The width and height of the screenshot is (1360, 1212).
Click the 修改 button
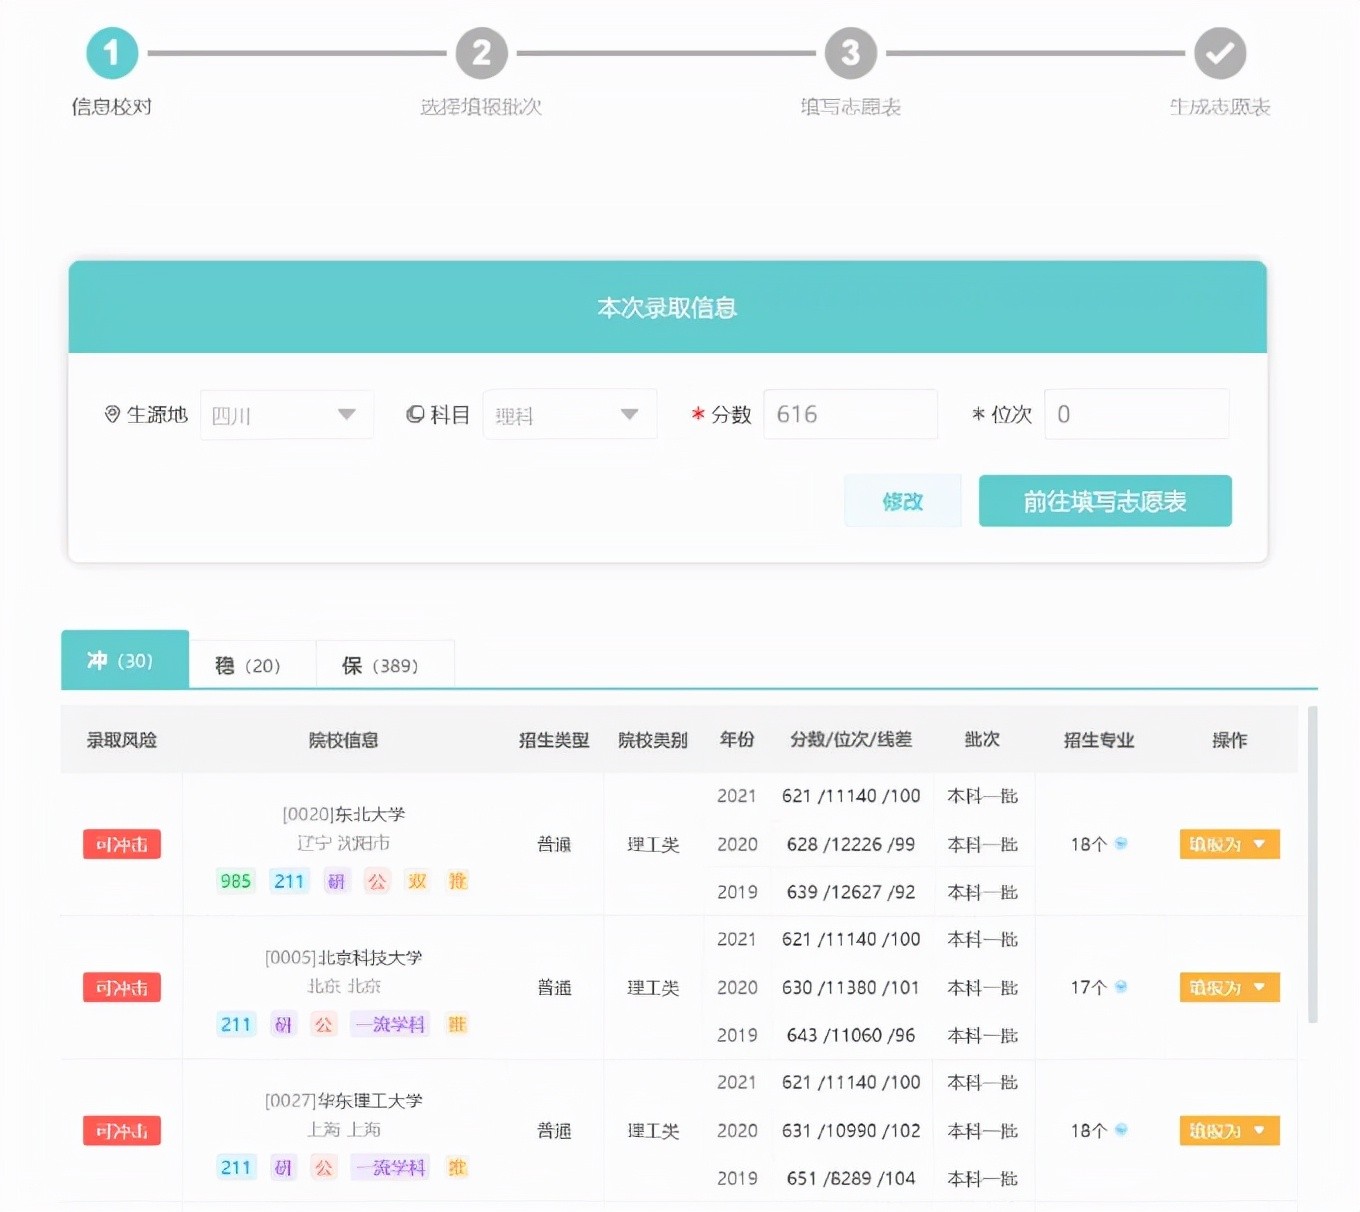click(x=902, y=501)
